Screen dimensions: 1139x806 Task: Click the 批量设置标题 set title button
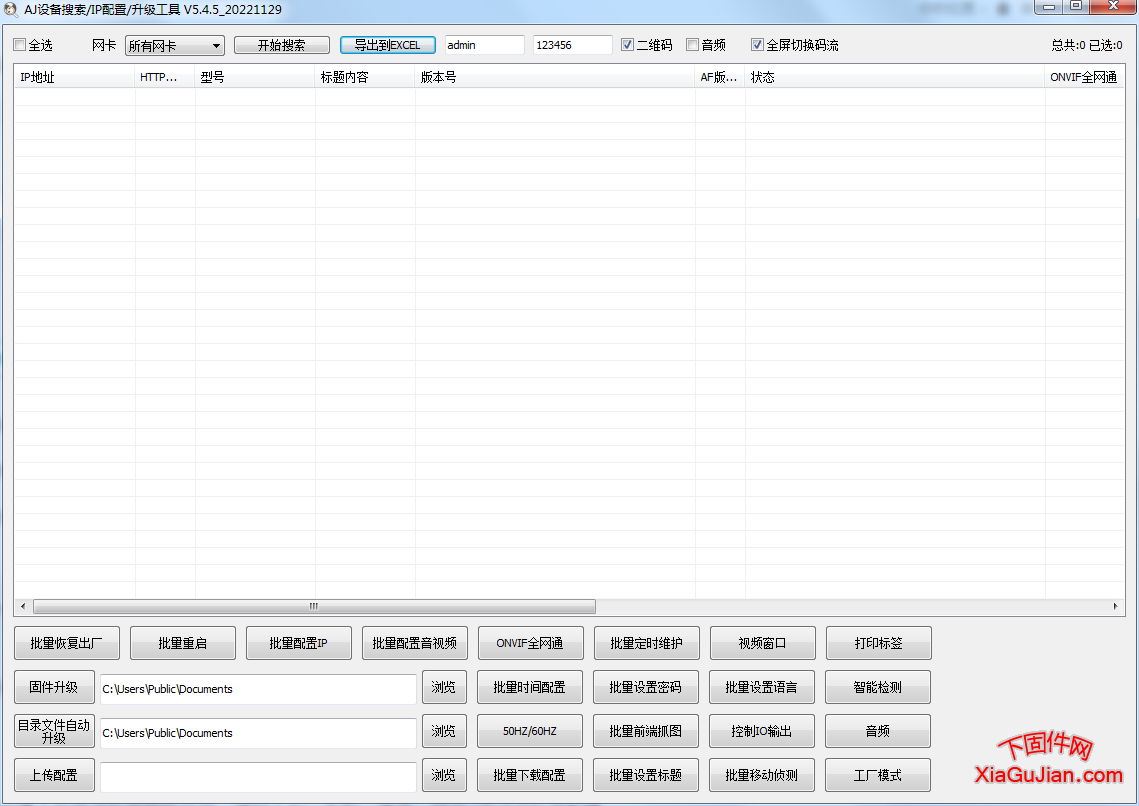click(646, 776)
